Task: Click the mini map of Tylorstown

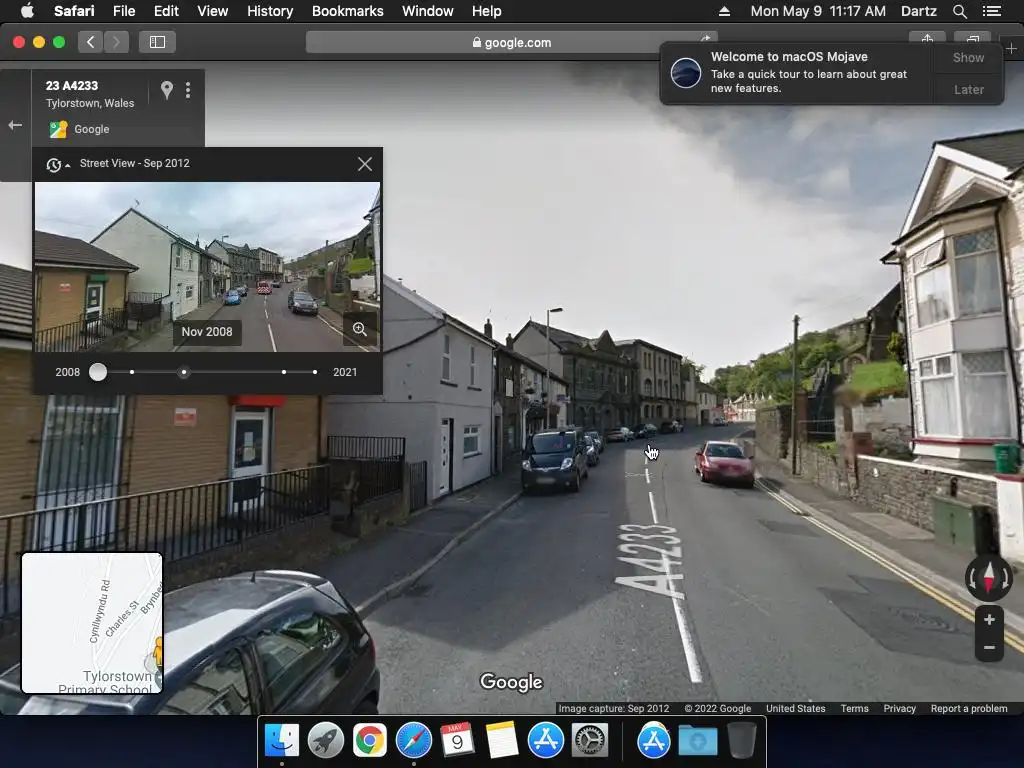Action: coord(92,623)
